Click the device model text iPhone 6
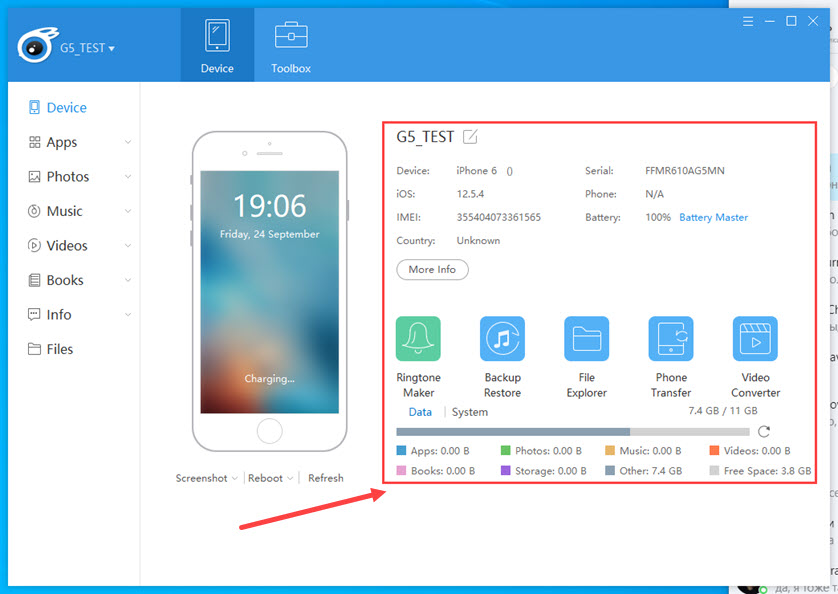Screen dimensions: 838x594 click(477, 171)
